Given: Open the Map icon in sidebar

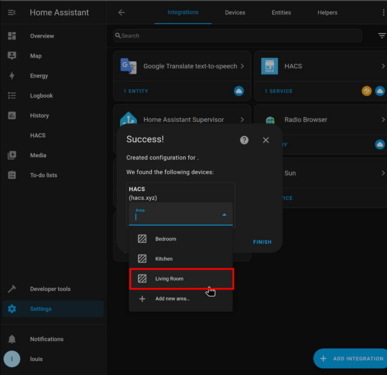Looking at the screenshot, I should 12,56.
